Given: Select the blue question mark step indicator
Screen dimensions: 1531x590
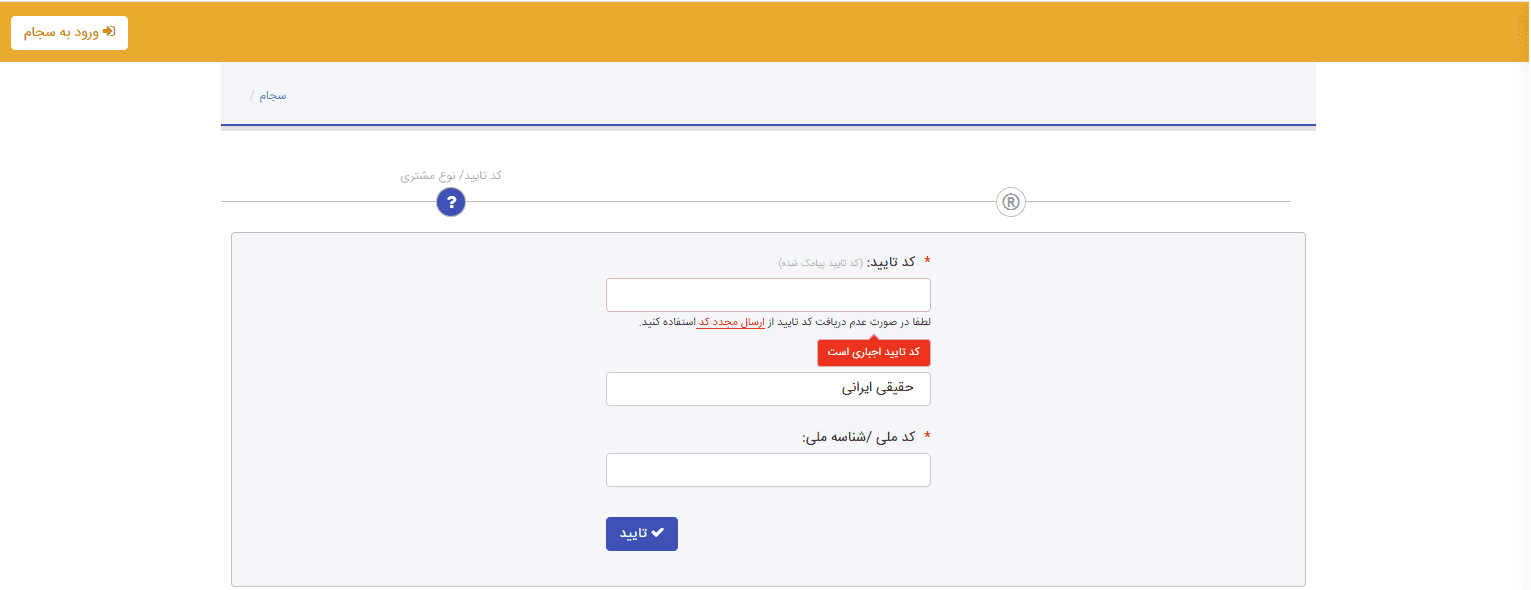Looking at the screenshot, I should [451, 201].
